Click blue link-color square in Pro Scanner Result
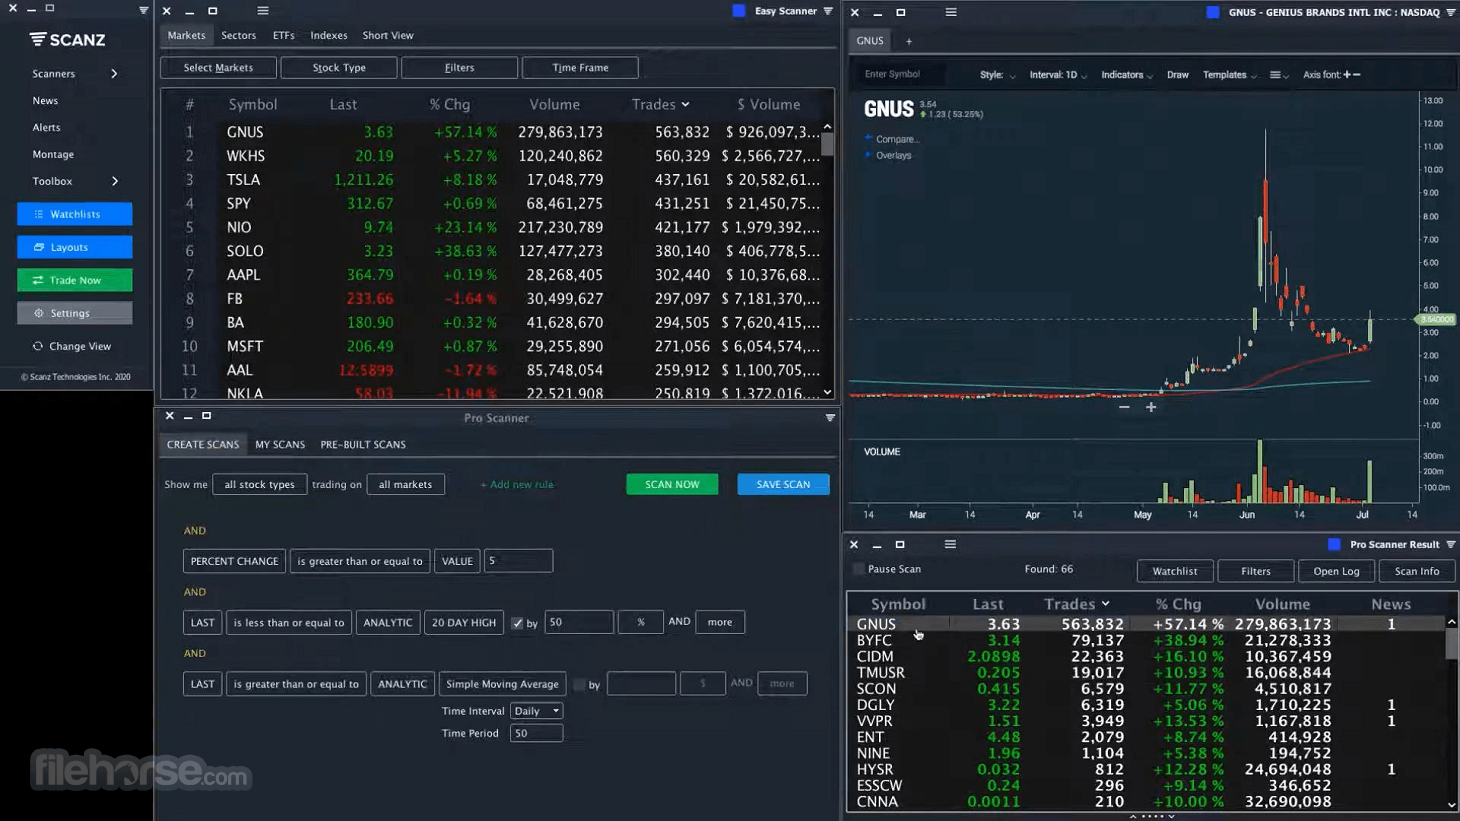The height and width of the screenshot is (821, 1460). pos(1334,544)
